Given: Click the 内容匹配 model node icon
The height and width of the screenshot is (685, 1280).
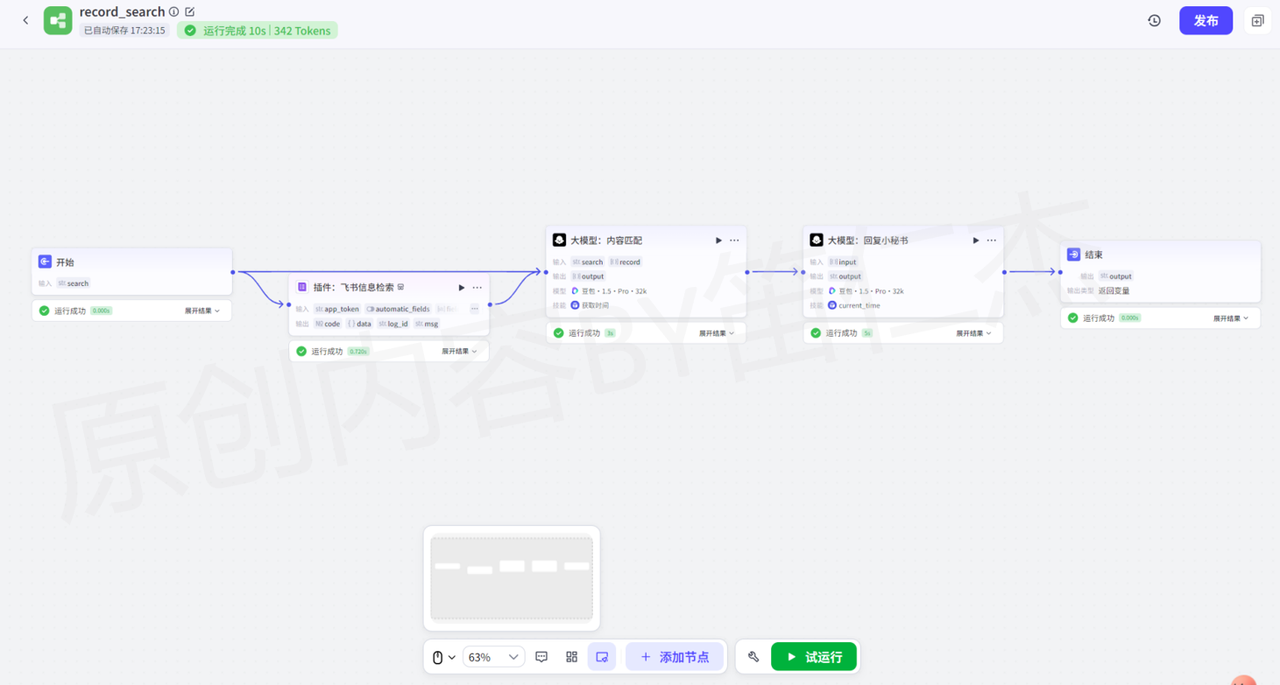Looking at the screenshot, I should pyautogui.click(x=560, y=240).
